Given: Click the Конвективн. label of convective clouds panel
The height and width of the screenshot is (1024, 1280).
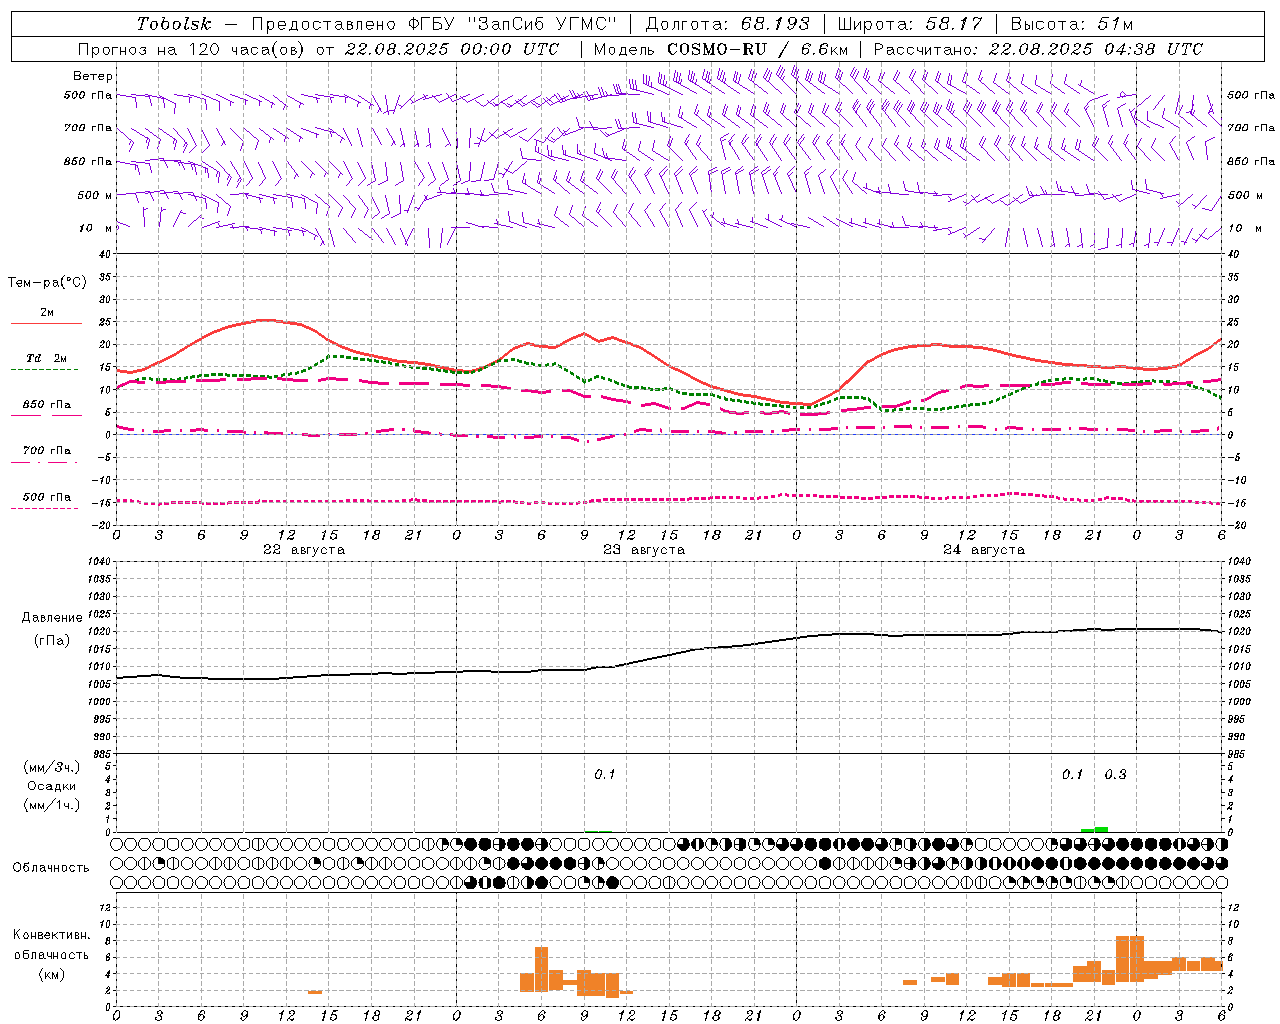Looking at the screenshot, I should click(x=52, y=935).
